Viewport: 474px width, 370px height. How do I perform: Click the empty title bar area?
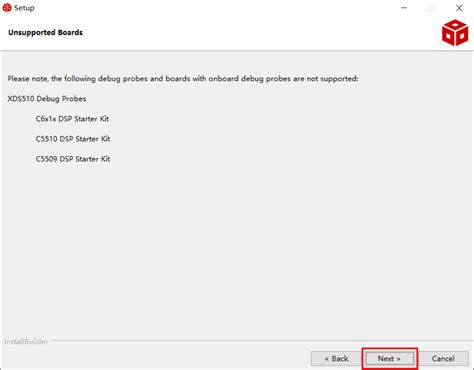point(217,8)
